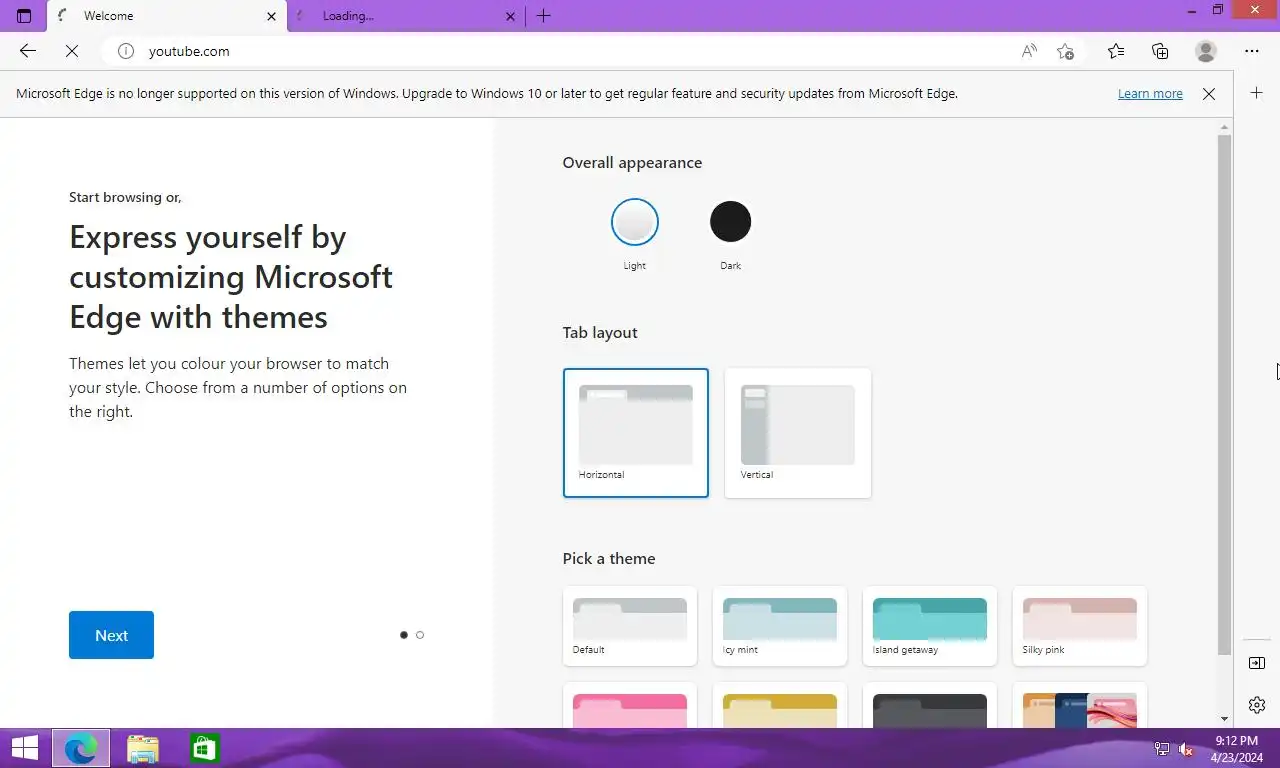Screen dimensions: 1280x768
Task: Click the scrollbar up arrow
Action: click(1224, 127)
